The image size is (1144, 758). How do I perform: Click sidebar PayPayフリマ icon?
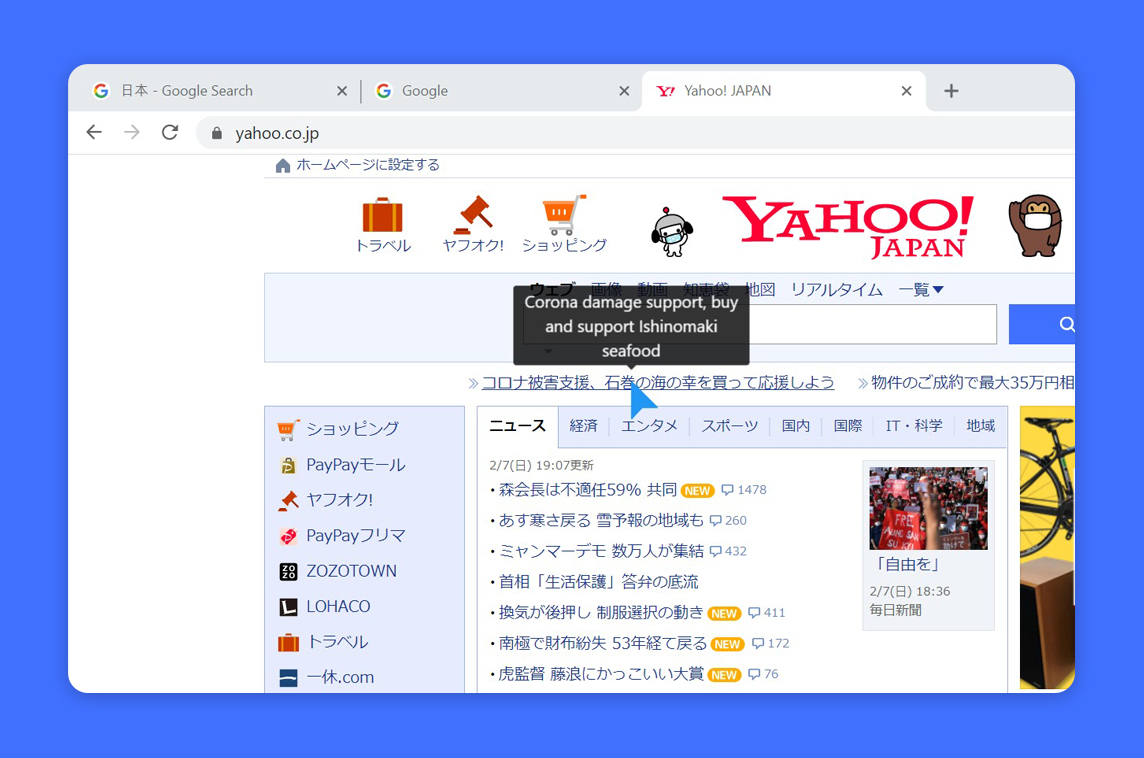click(288, 536)
